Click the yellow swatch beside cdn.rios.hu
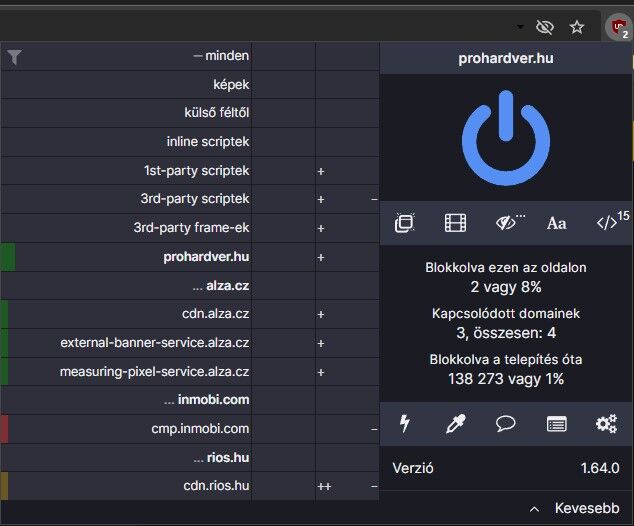This screenshot has height=526, width=634. point(4,486)
